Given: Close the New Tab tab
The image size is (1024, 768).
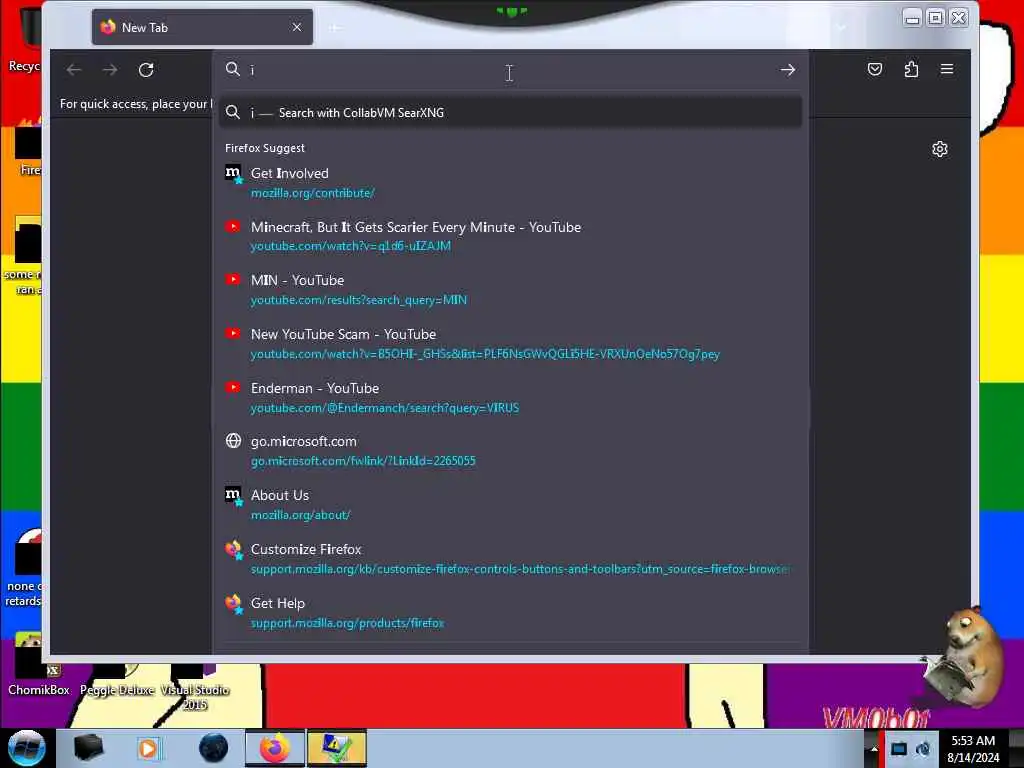Looking at the screenshot, I should [296, 27].
